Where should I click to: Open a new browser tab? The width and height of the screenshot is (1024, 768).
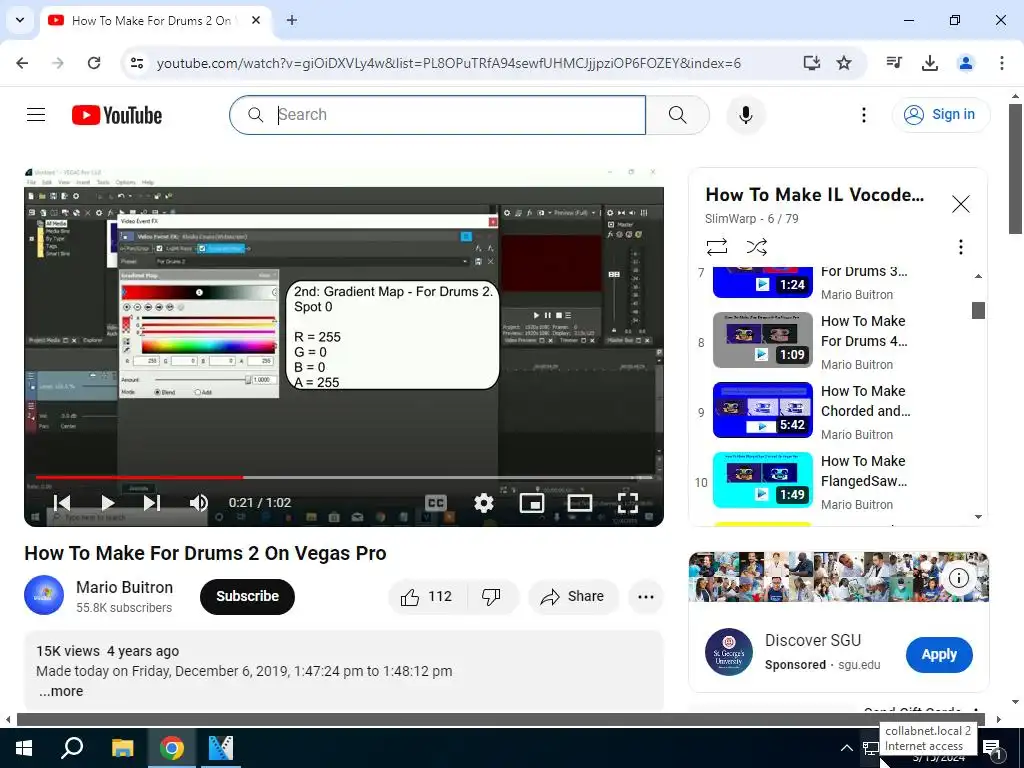(x=292, y=20)
